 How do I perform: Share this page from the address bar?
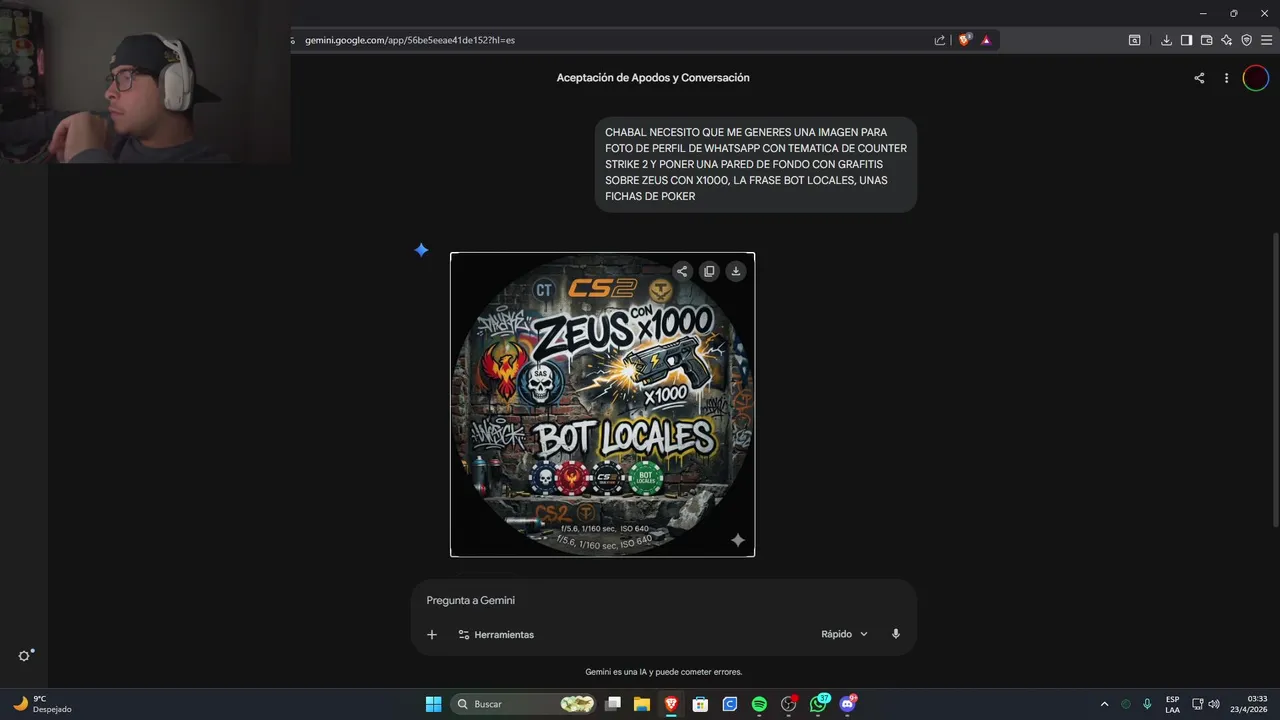pos(940,40)
